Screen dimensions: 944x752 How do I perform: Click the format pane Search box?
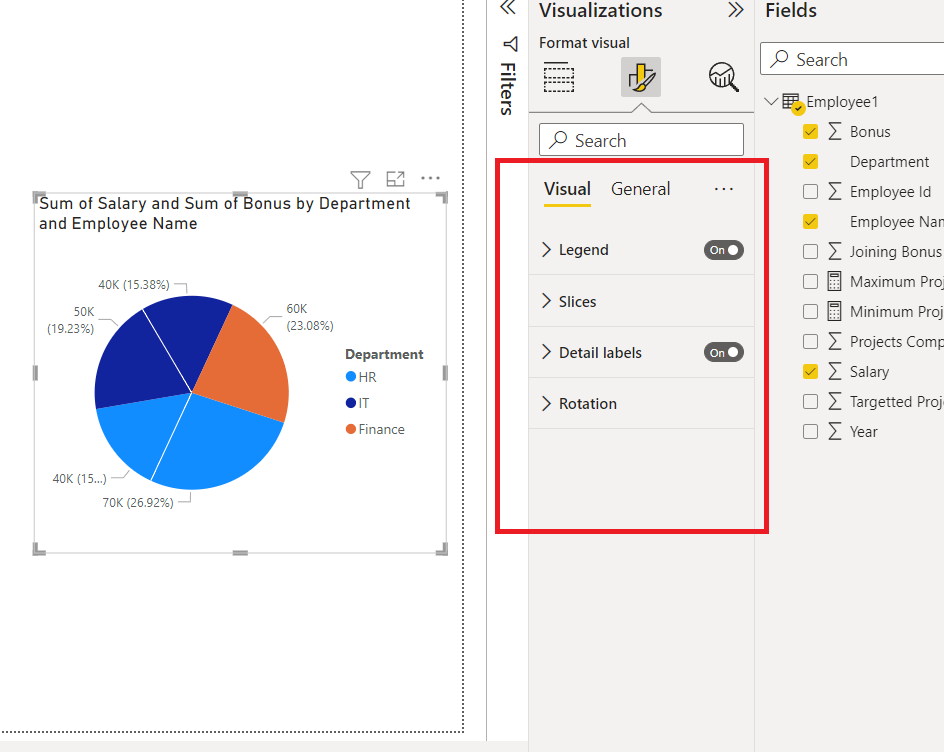click(x=641, y=140)
